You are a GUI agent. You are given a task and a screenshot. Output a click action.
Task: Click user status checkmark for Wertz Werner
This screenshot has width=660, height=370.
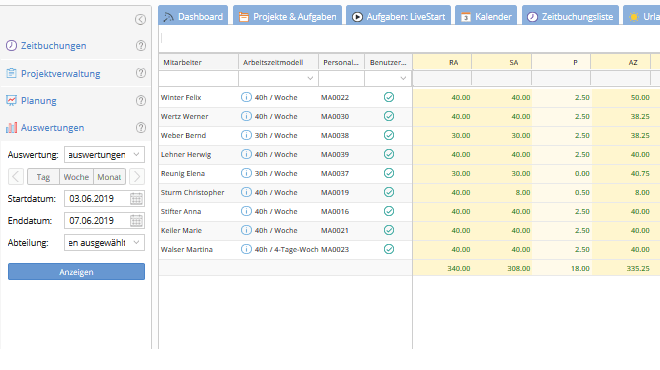click(x=389, y=116)
